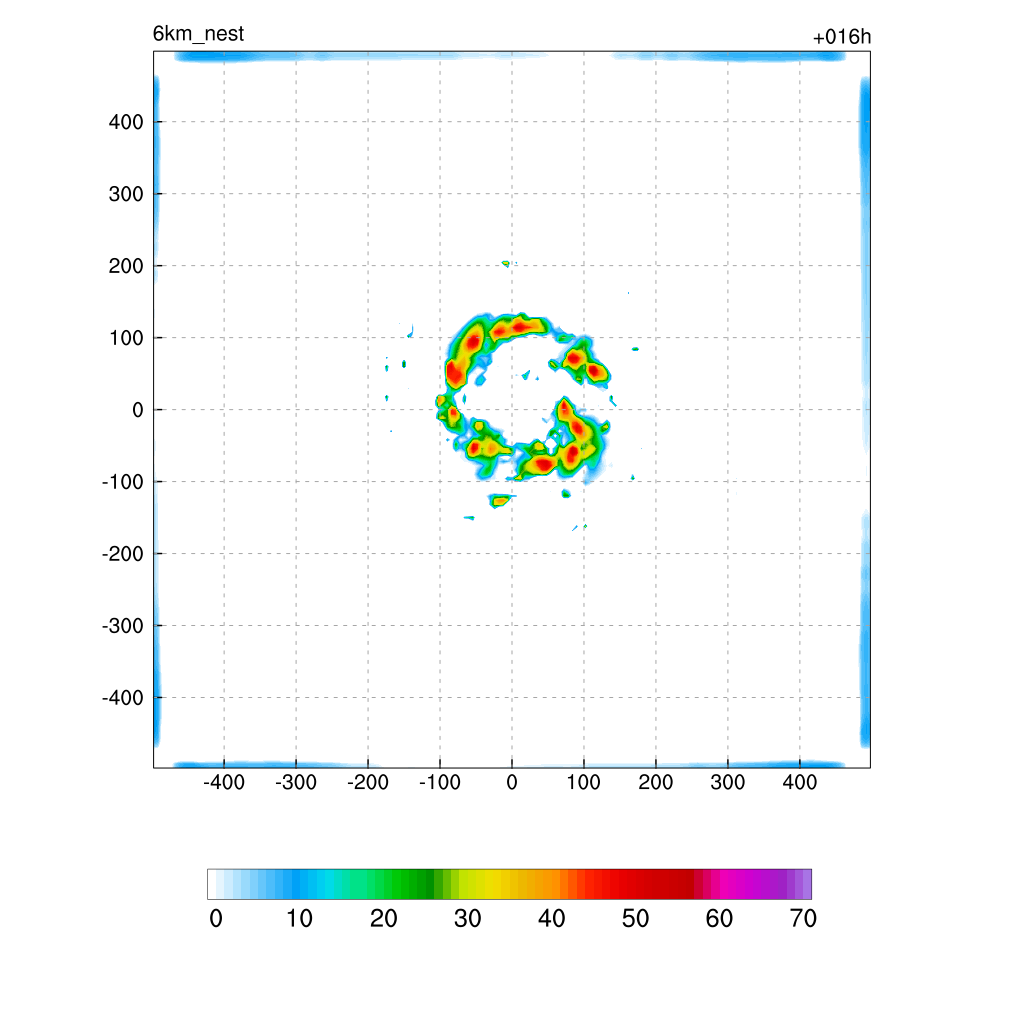The height and width of the screenshot is (1024, 1024).
Task: Select the y-axis tick label "400"
Action: pos(126,122)
